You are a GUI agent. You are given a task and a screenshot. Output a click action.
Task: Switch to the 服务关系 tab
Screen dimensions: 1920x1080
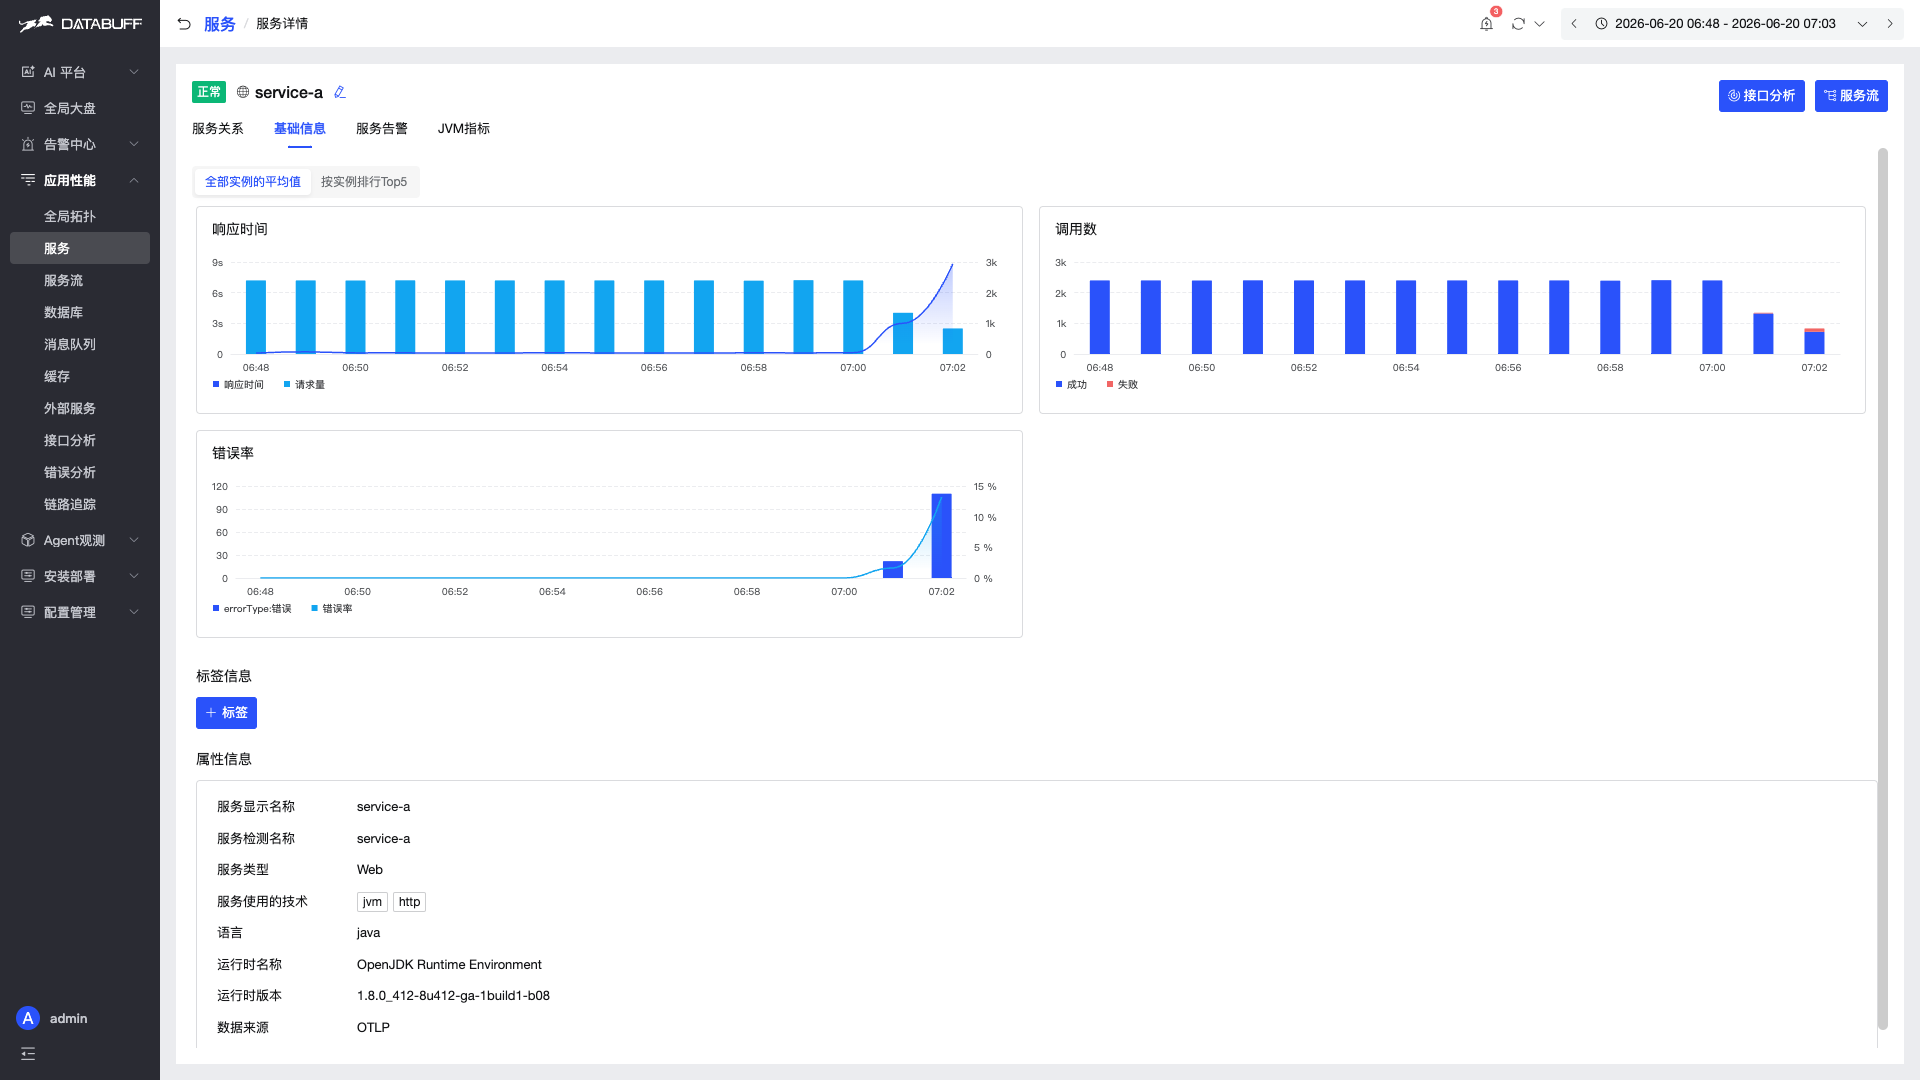tap(218, 129)
